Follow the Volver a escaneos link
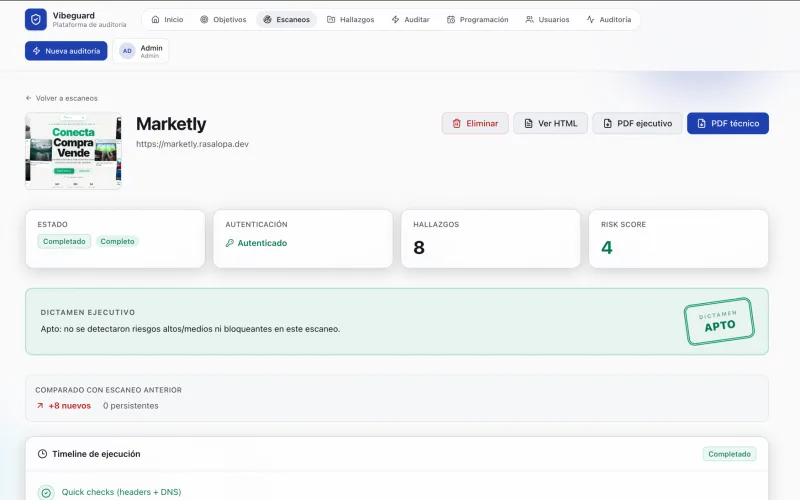800x500 pixels. pyautogui.click(x=62, y=98)
